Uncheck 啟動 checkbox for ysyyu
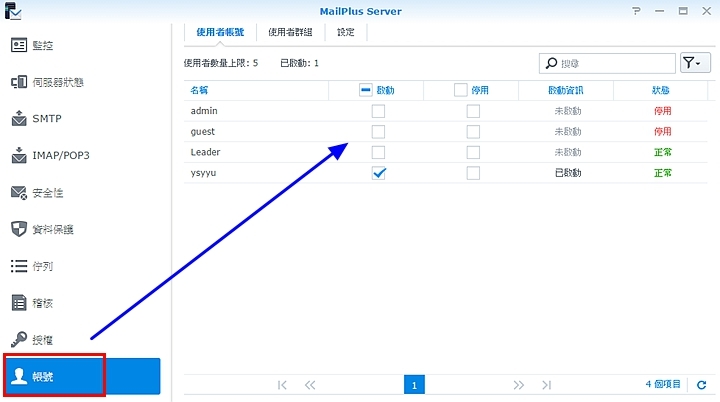 378,173
